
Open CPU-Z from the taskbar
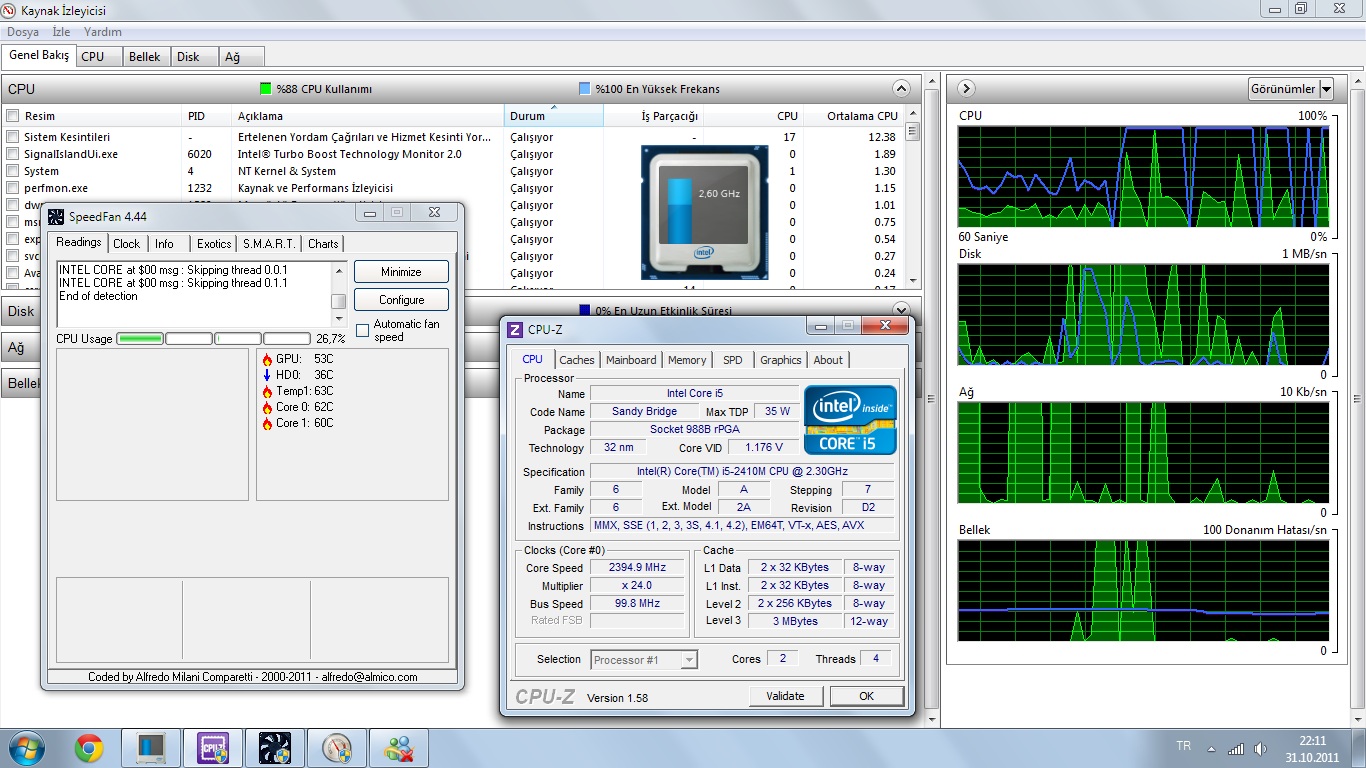[x=214, y=747]
